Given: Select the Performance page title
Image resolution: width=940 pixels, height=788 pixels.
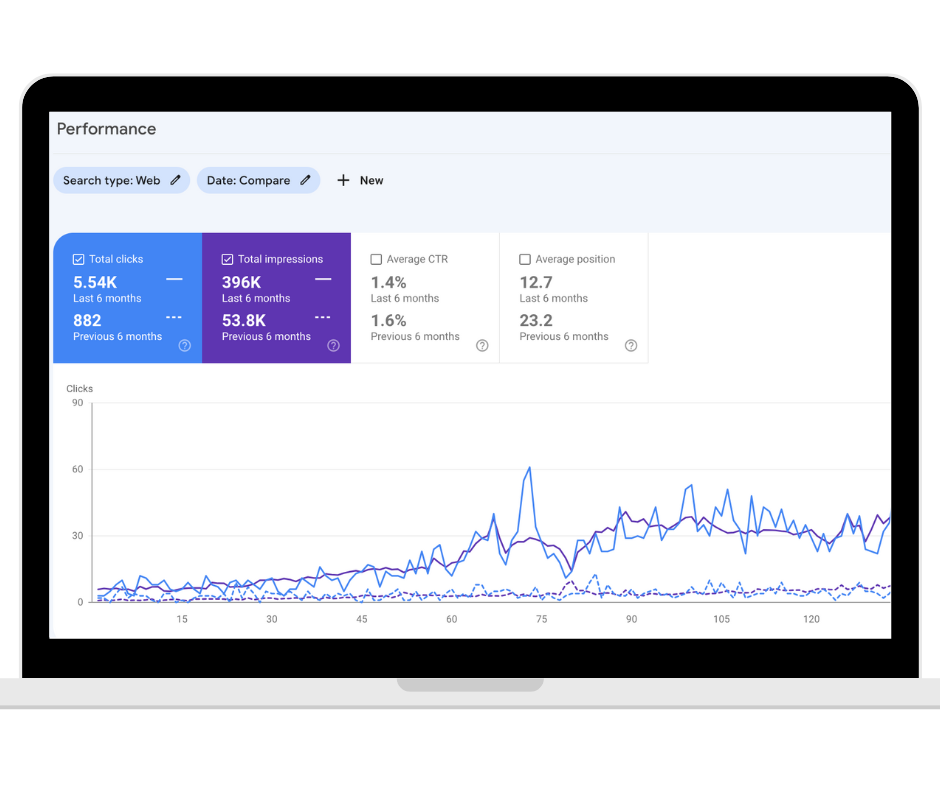Looking at the screenshot, I should [106, 129].
